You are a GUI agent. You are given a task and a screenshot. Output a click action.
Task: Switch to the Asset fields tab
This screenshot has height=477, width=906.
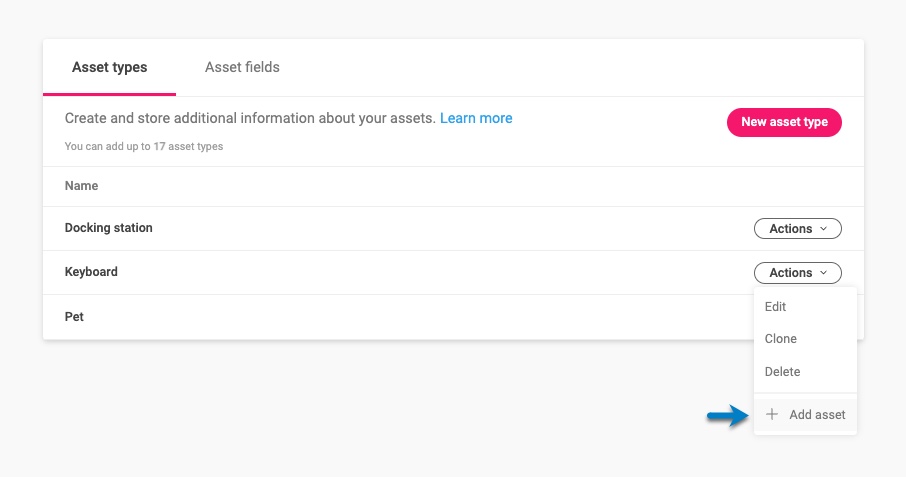coord(242,68)
